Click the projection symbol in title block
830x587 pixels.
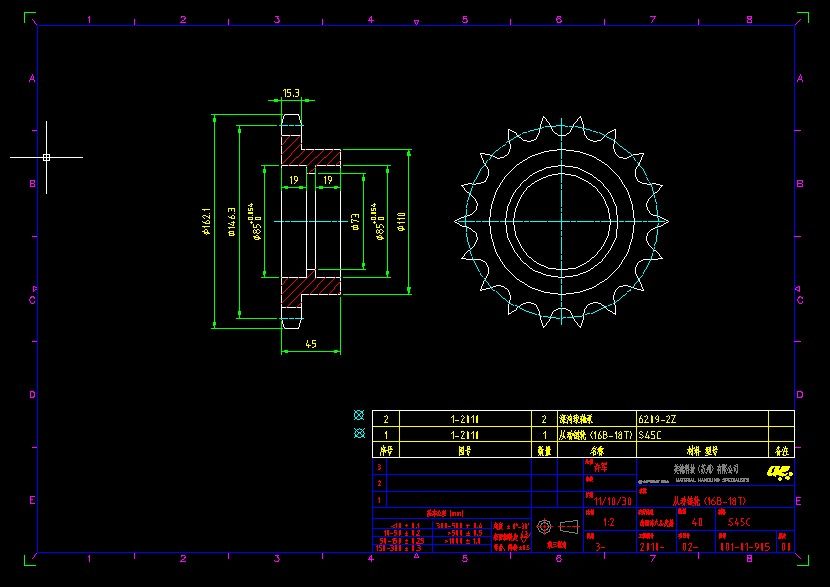point(557,527)
